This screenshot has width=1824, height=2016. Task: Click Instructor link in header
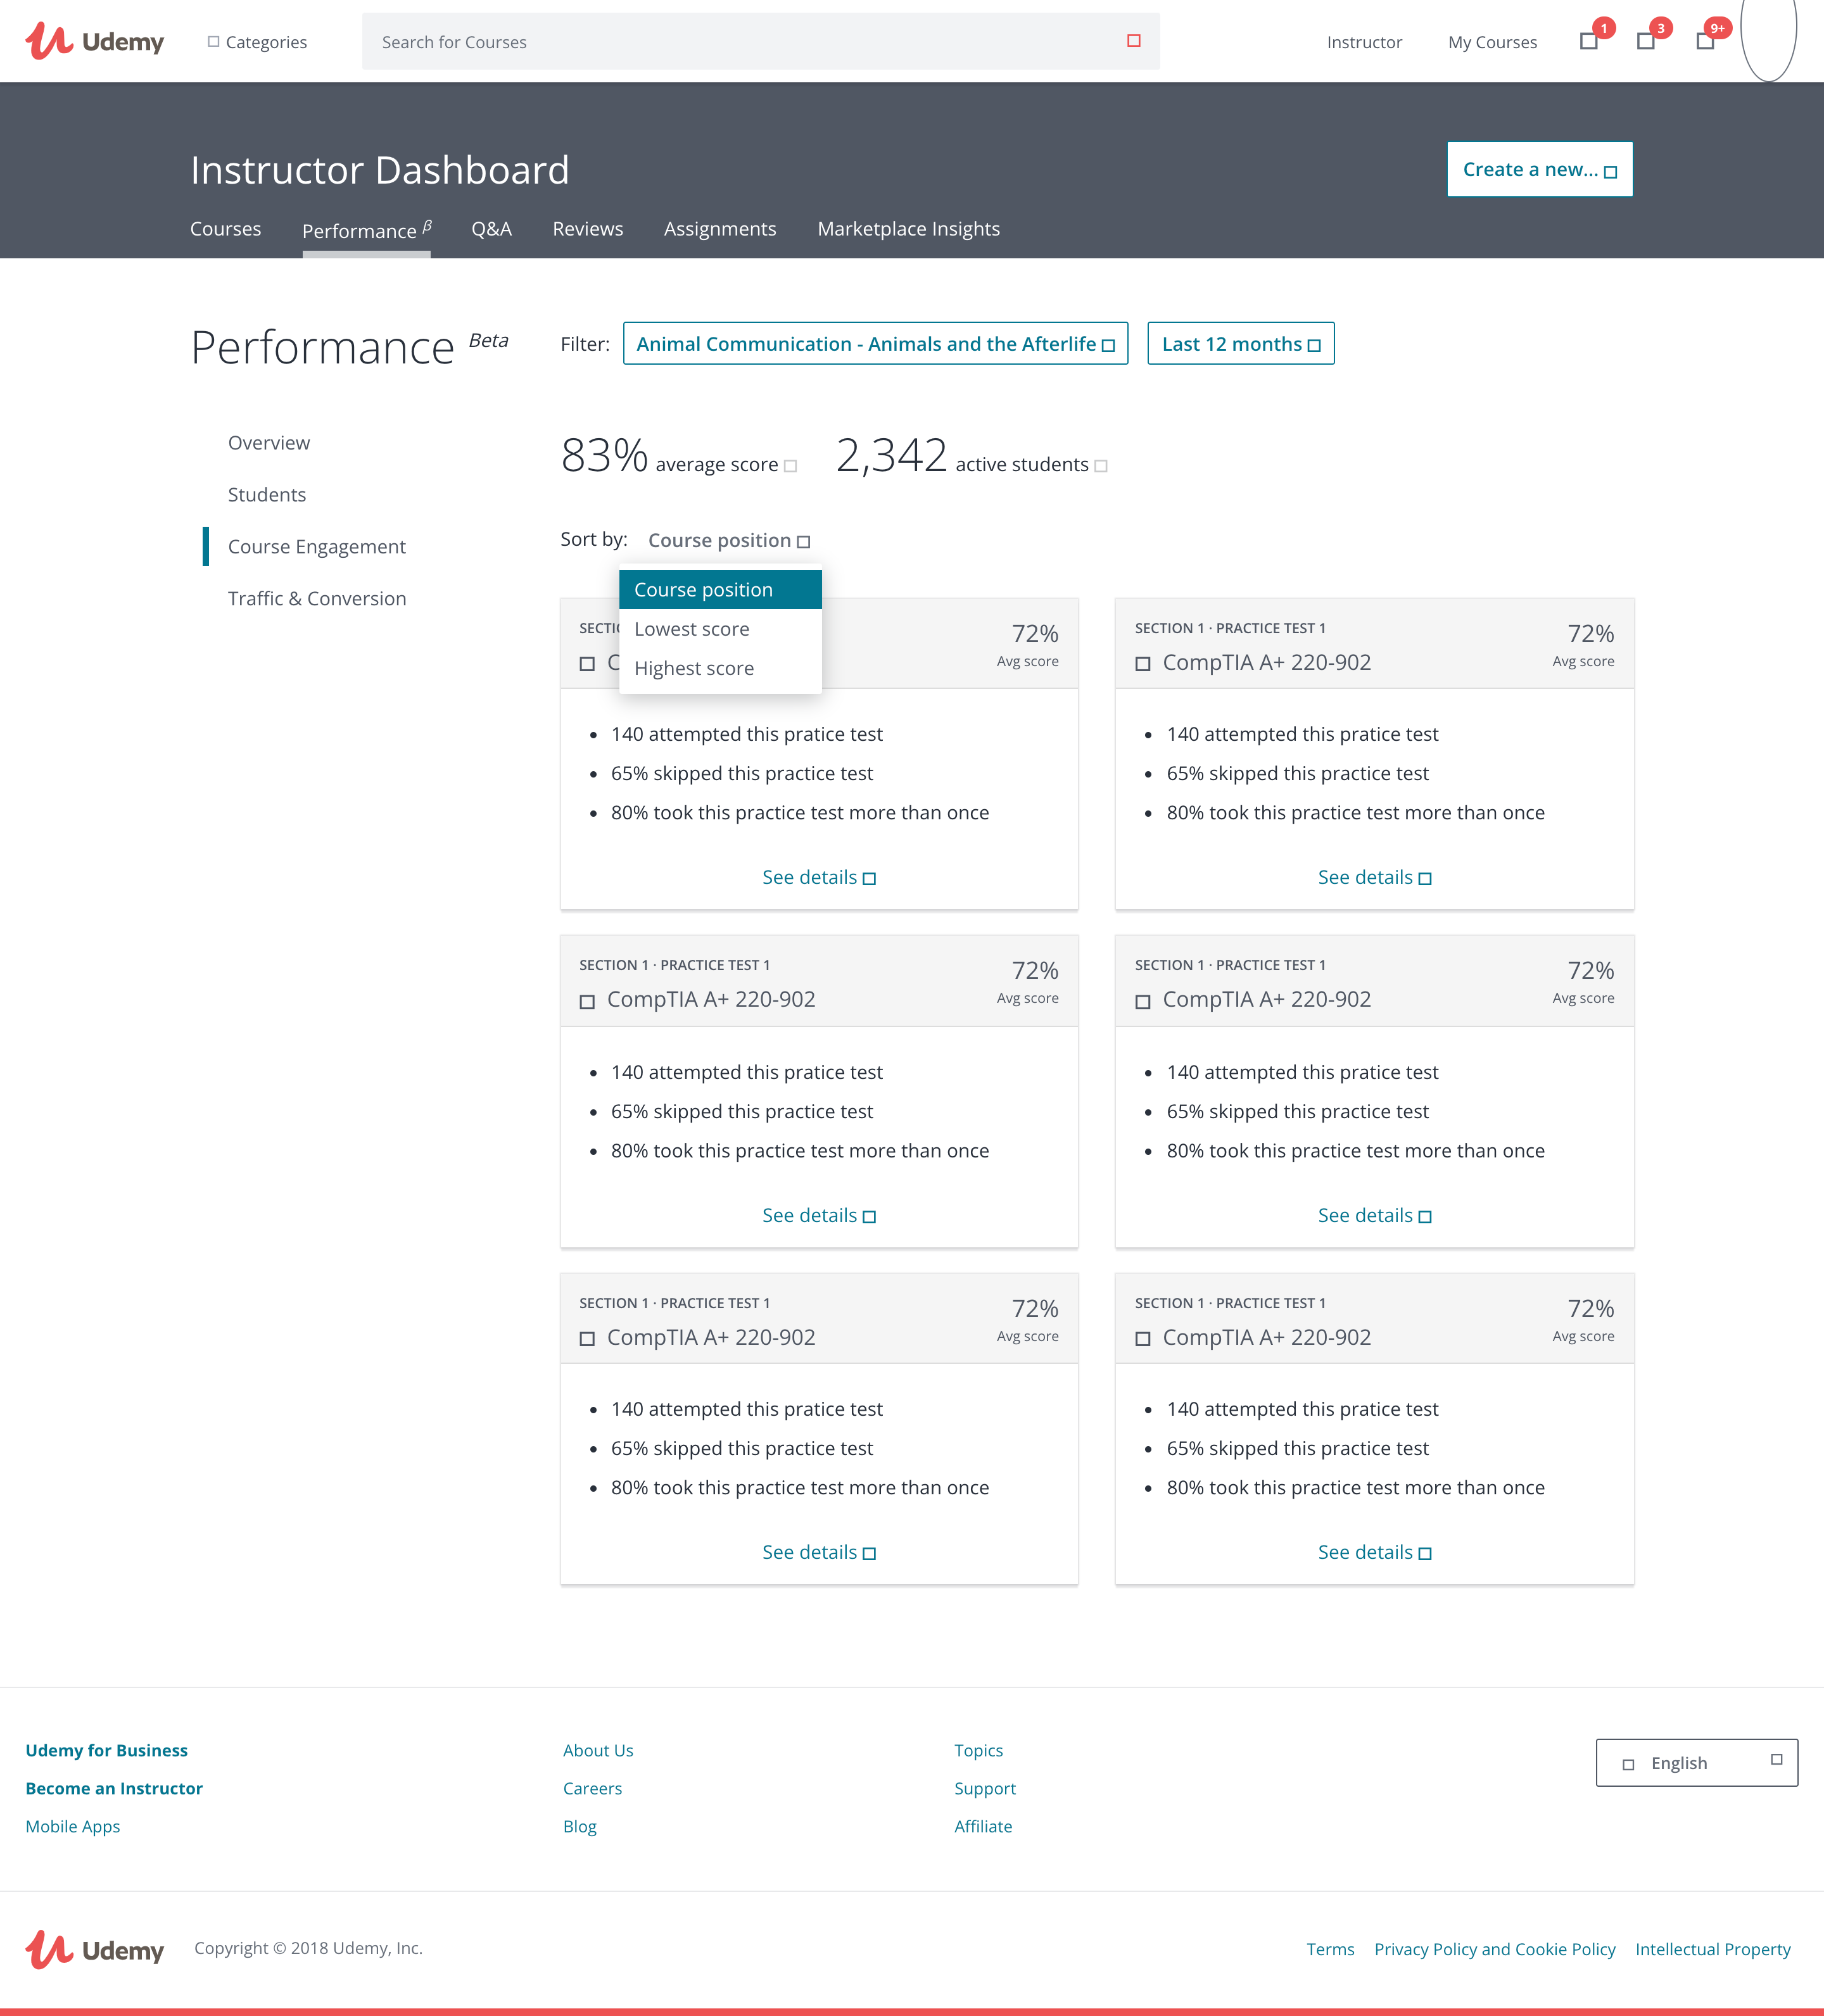click(x=1364, y=42)
